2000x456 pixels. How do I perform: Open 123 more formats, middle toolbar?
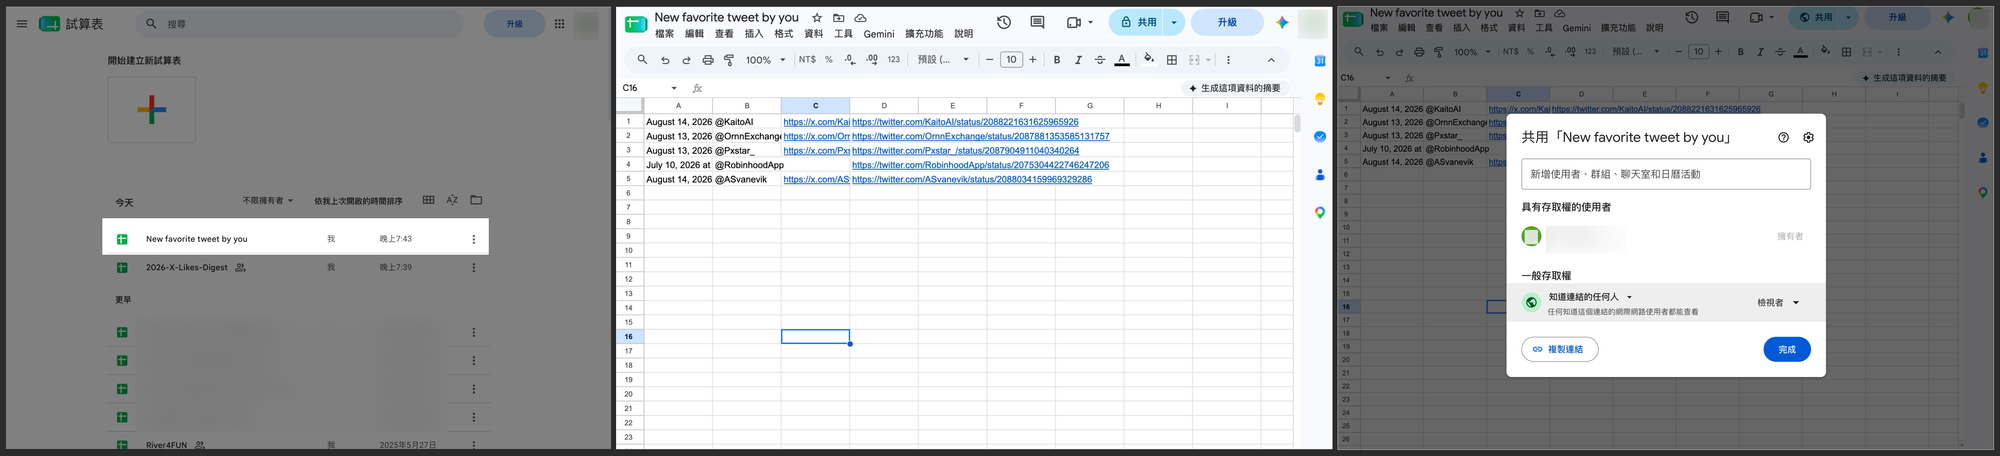[894, 60]
